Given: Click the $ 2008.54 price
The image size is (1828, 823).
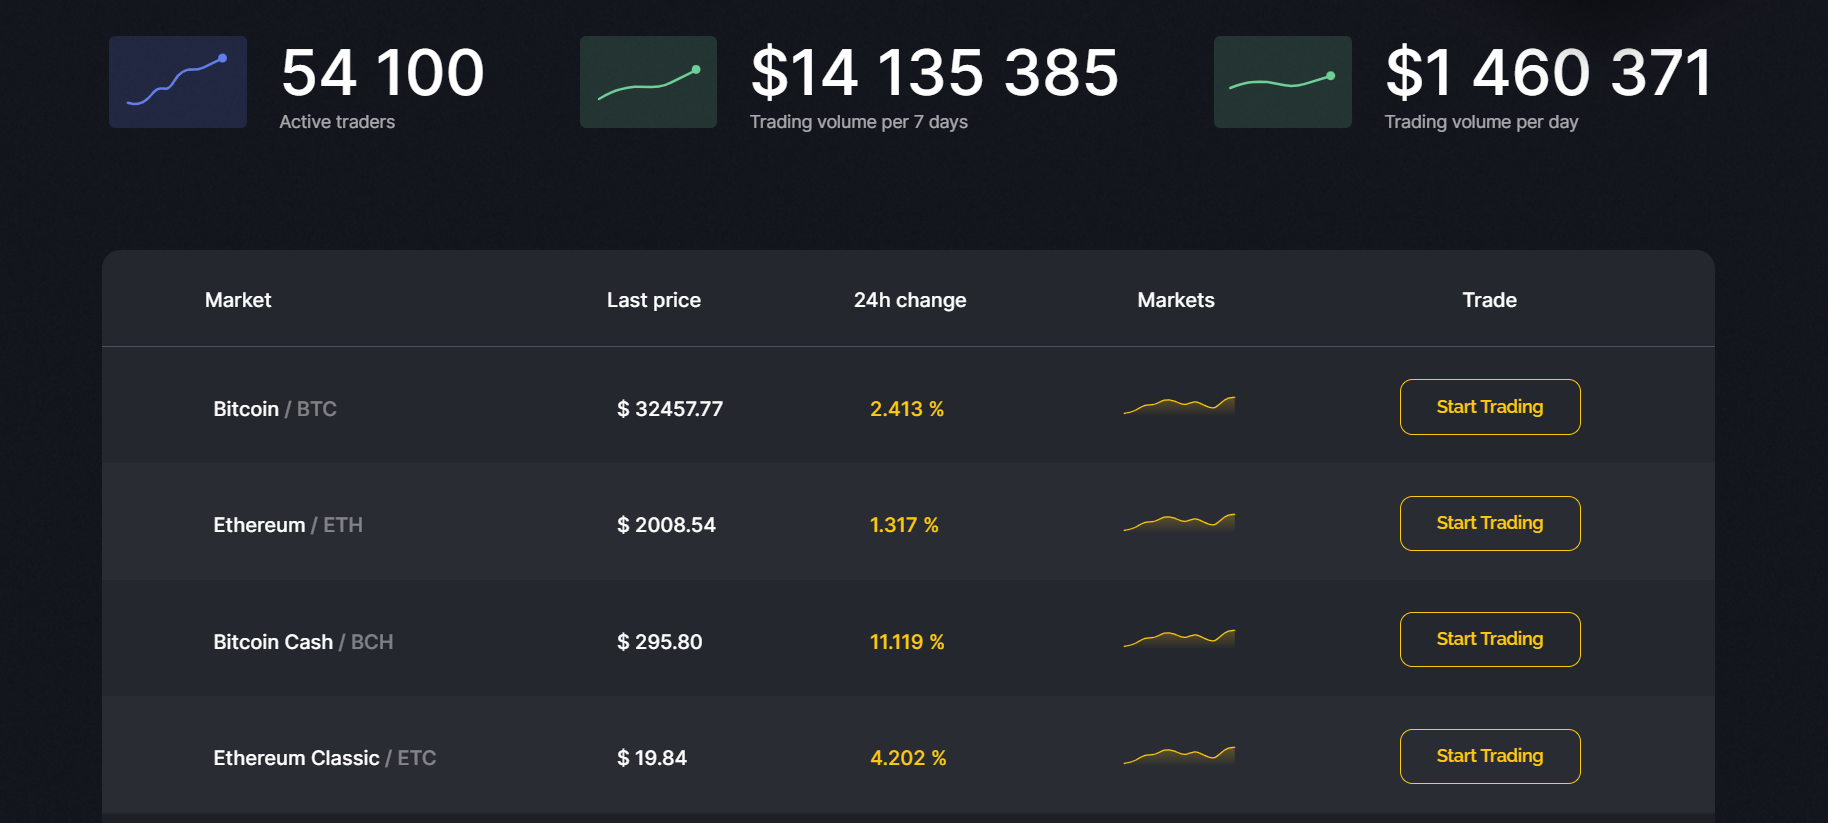Looking at the screenshot, I should tap(666, 525).
